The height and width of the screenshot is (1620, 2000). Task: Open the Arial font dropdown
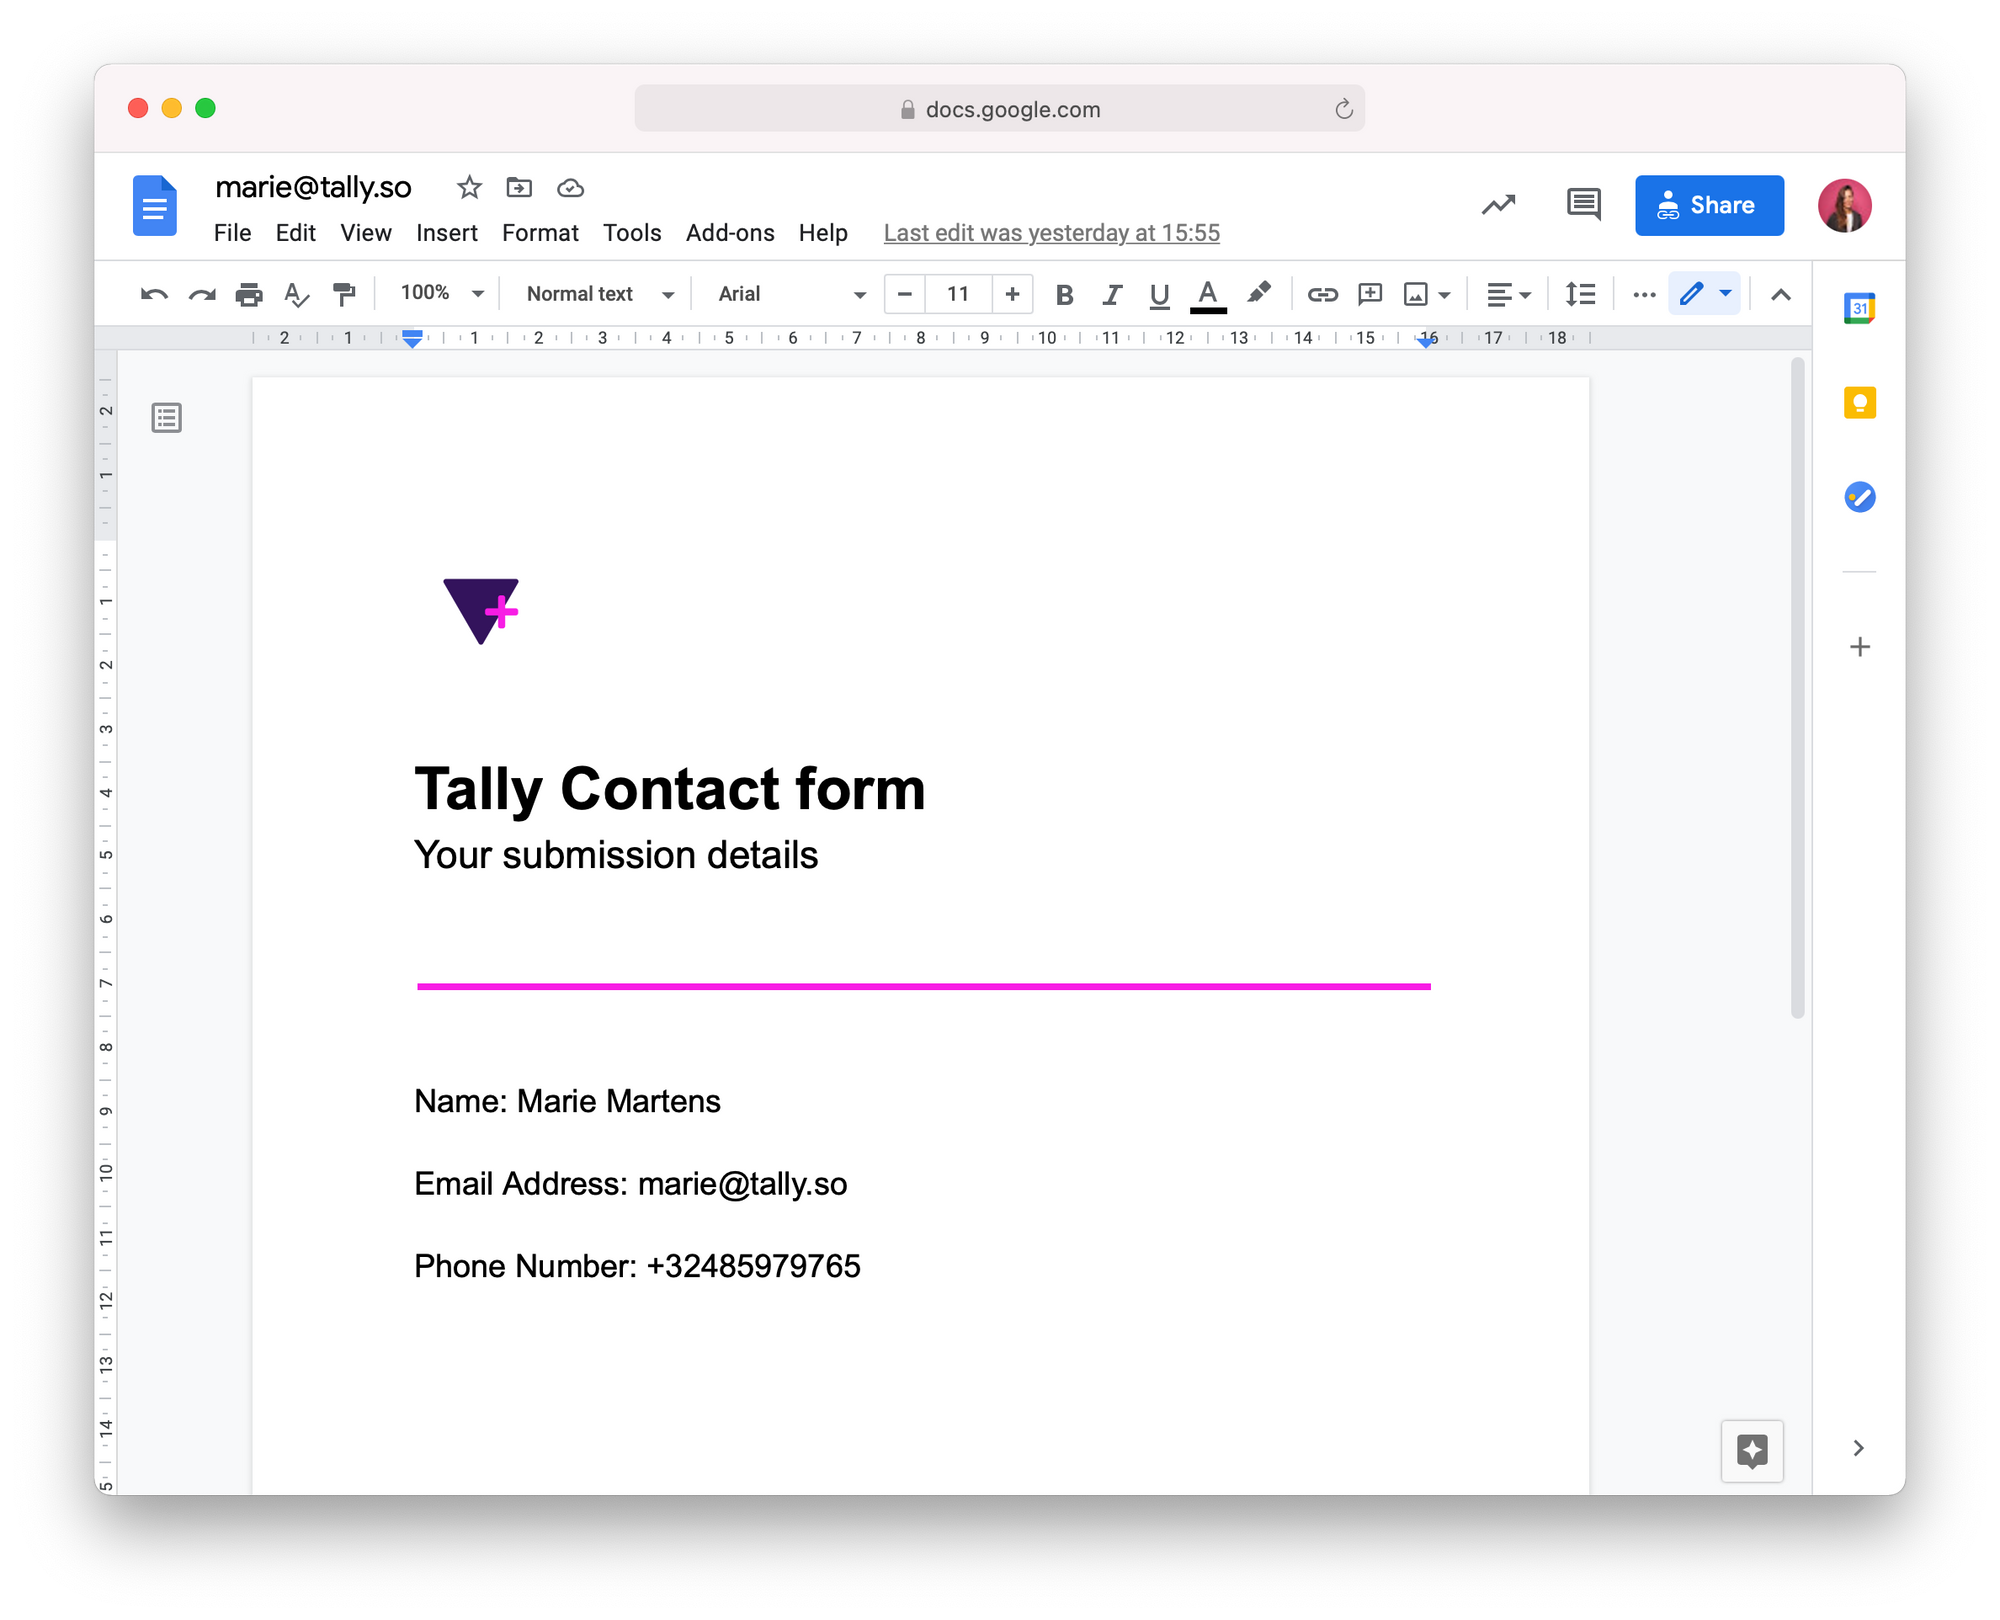pos(791,294)
